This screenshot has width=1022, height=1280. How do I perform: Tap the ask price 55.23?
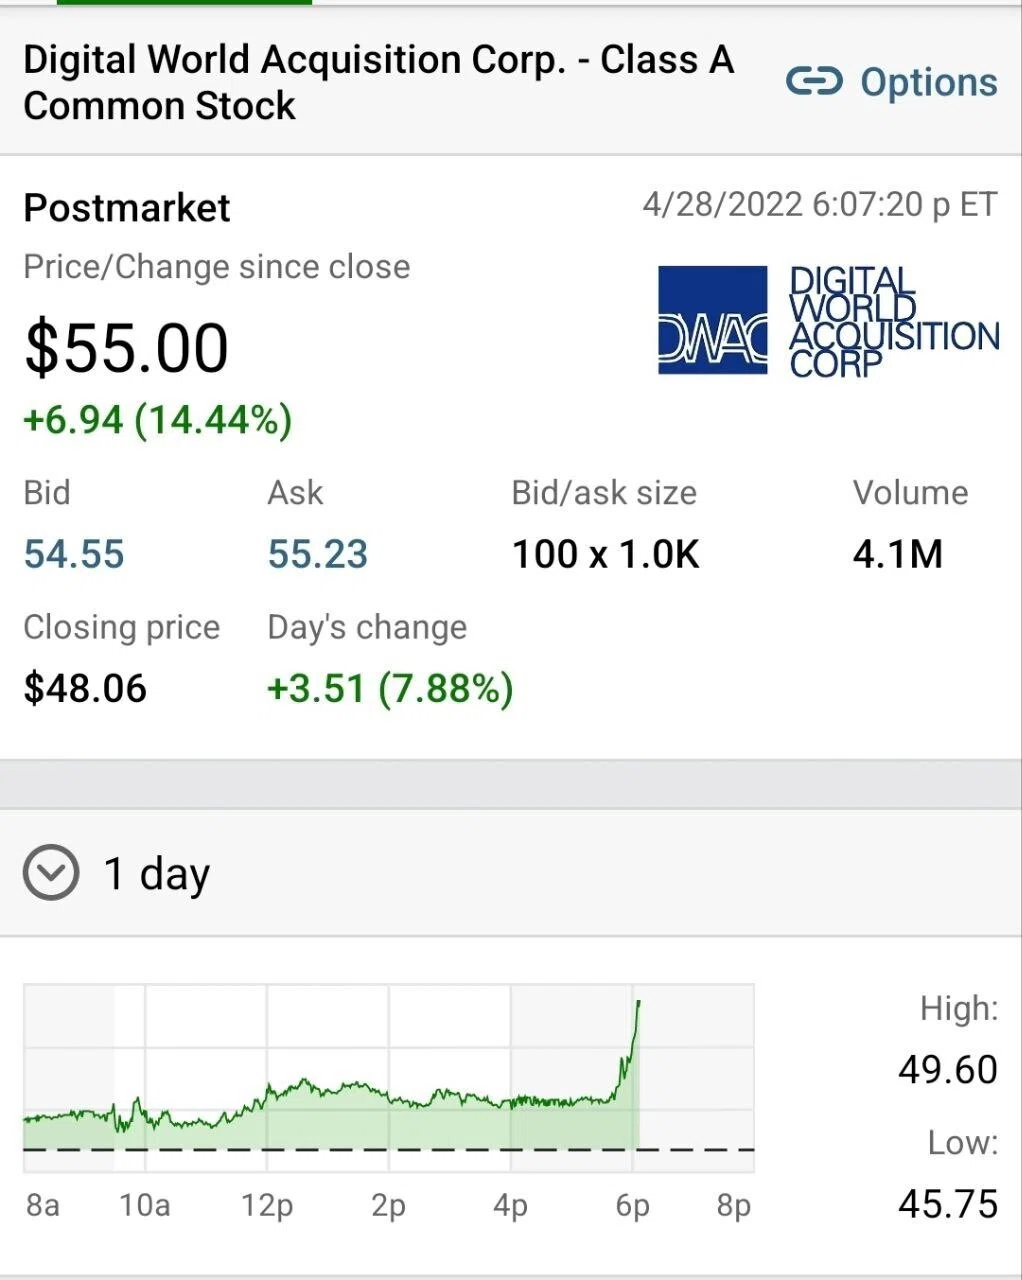pos(318,554)
